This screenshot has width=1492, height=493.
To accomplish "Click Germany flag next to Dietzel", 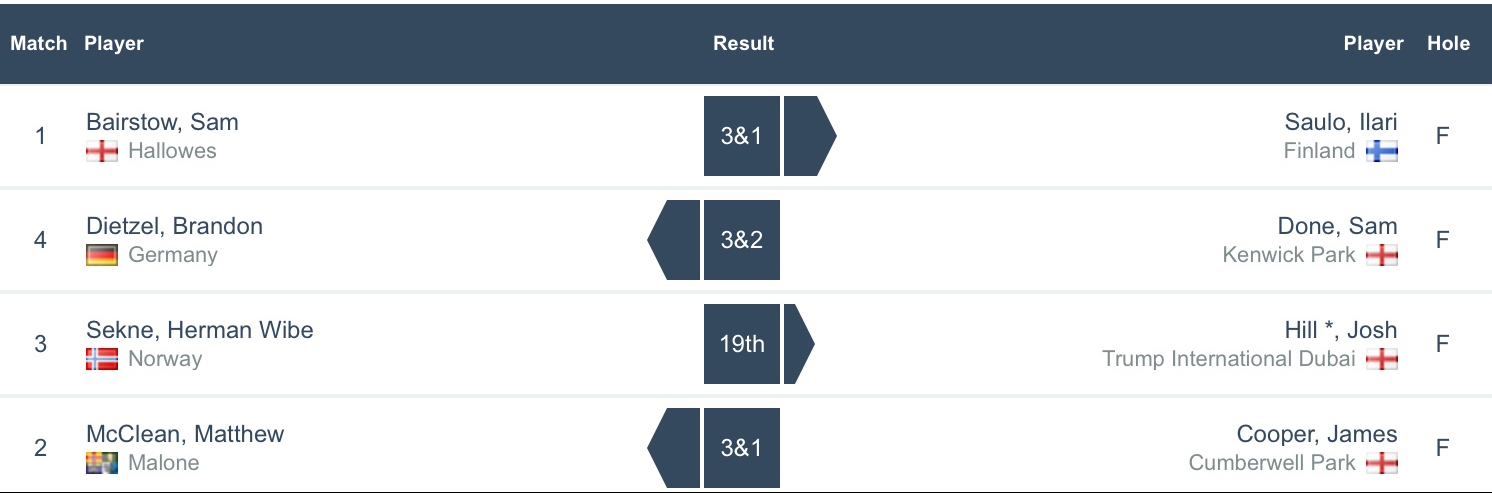I will pyautogui.click(x=102, y=255).
